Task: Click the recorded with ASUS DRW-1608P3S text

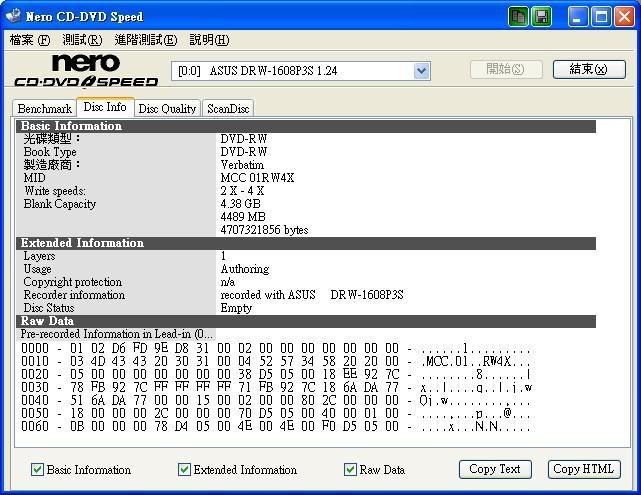Action: [x=312, y=295]
